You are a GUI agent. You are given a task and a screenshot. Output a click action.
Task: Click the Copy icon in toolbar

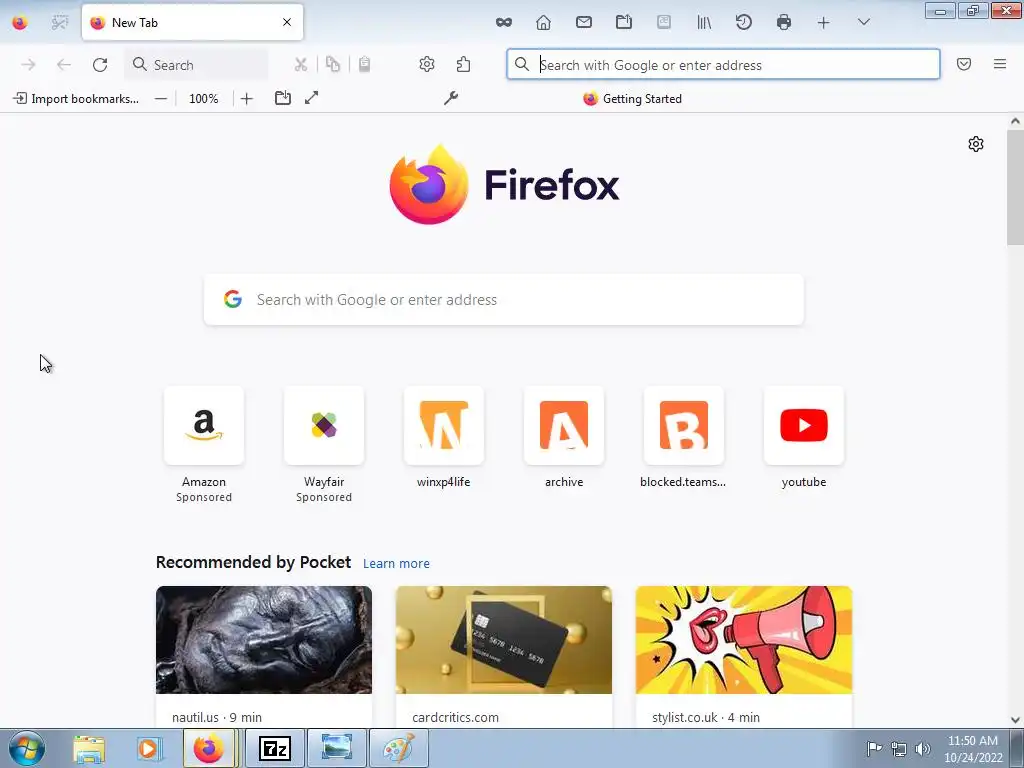[333, 65]
